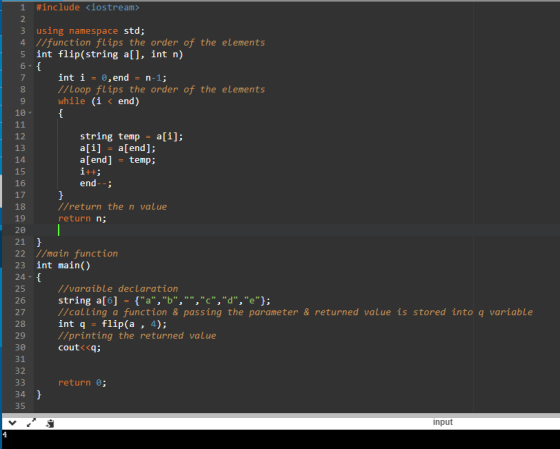Click the 'int main()' declaration
Screen dimensions: 560x449
tap(63, 265)
